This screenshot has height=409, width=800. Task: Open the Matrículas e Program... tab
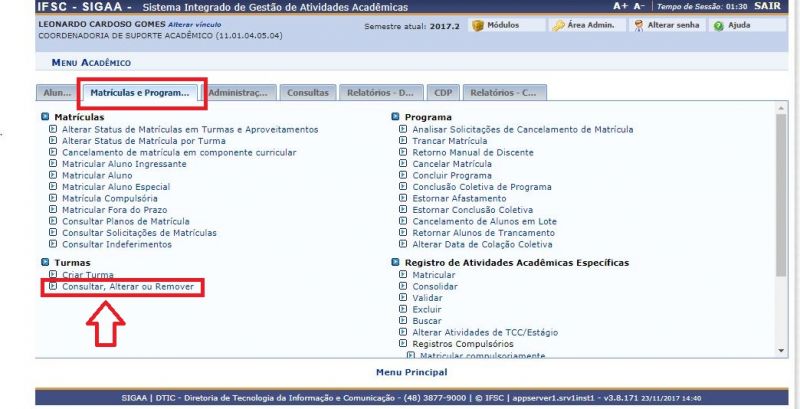click(140, 93)
